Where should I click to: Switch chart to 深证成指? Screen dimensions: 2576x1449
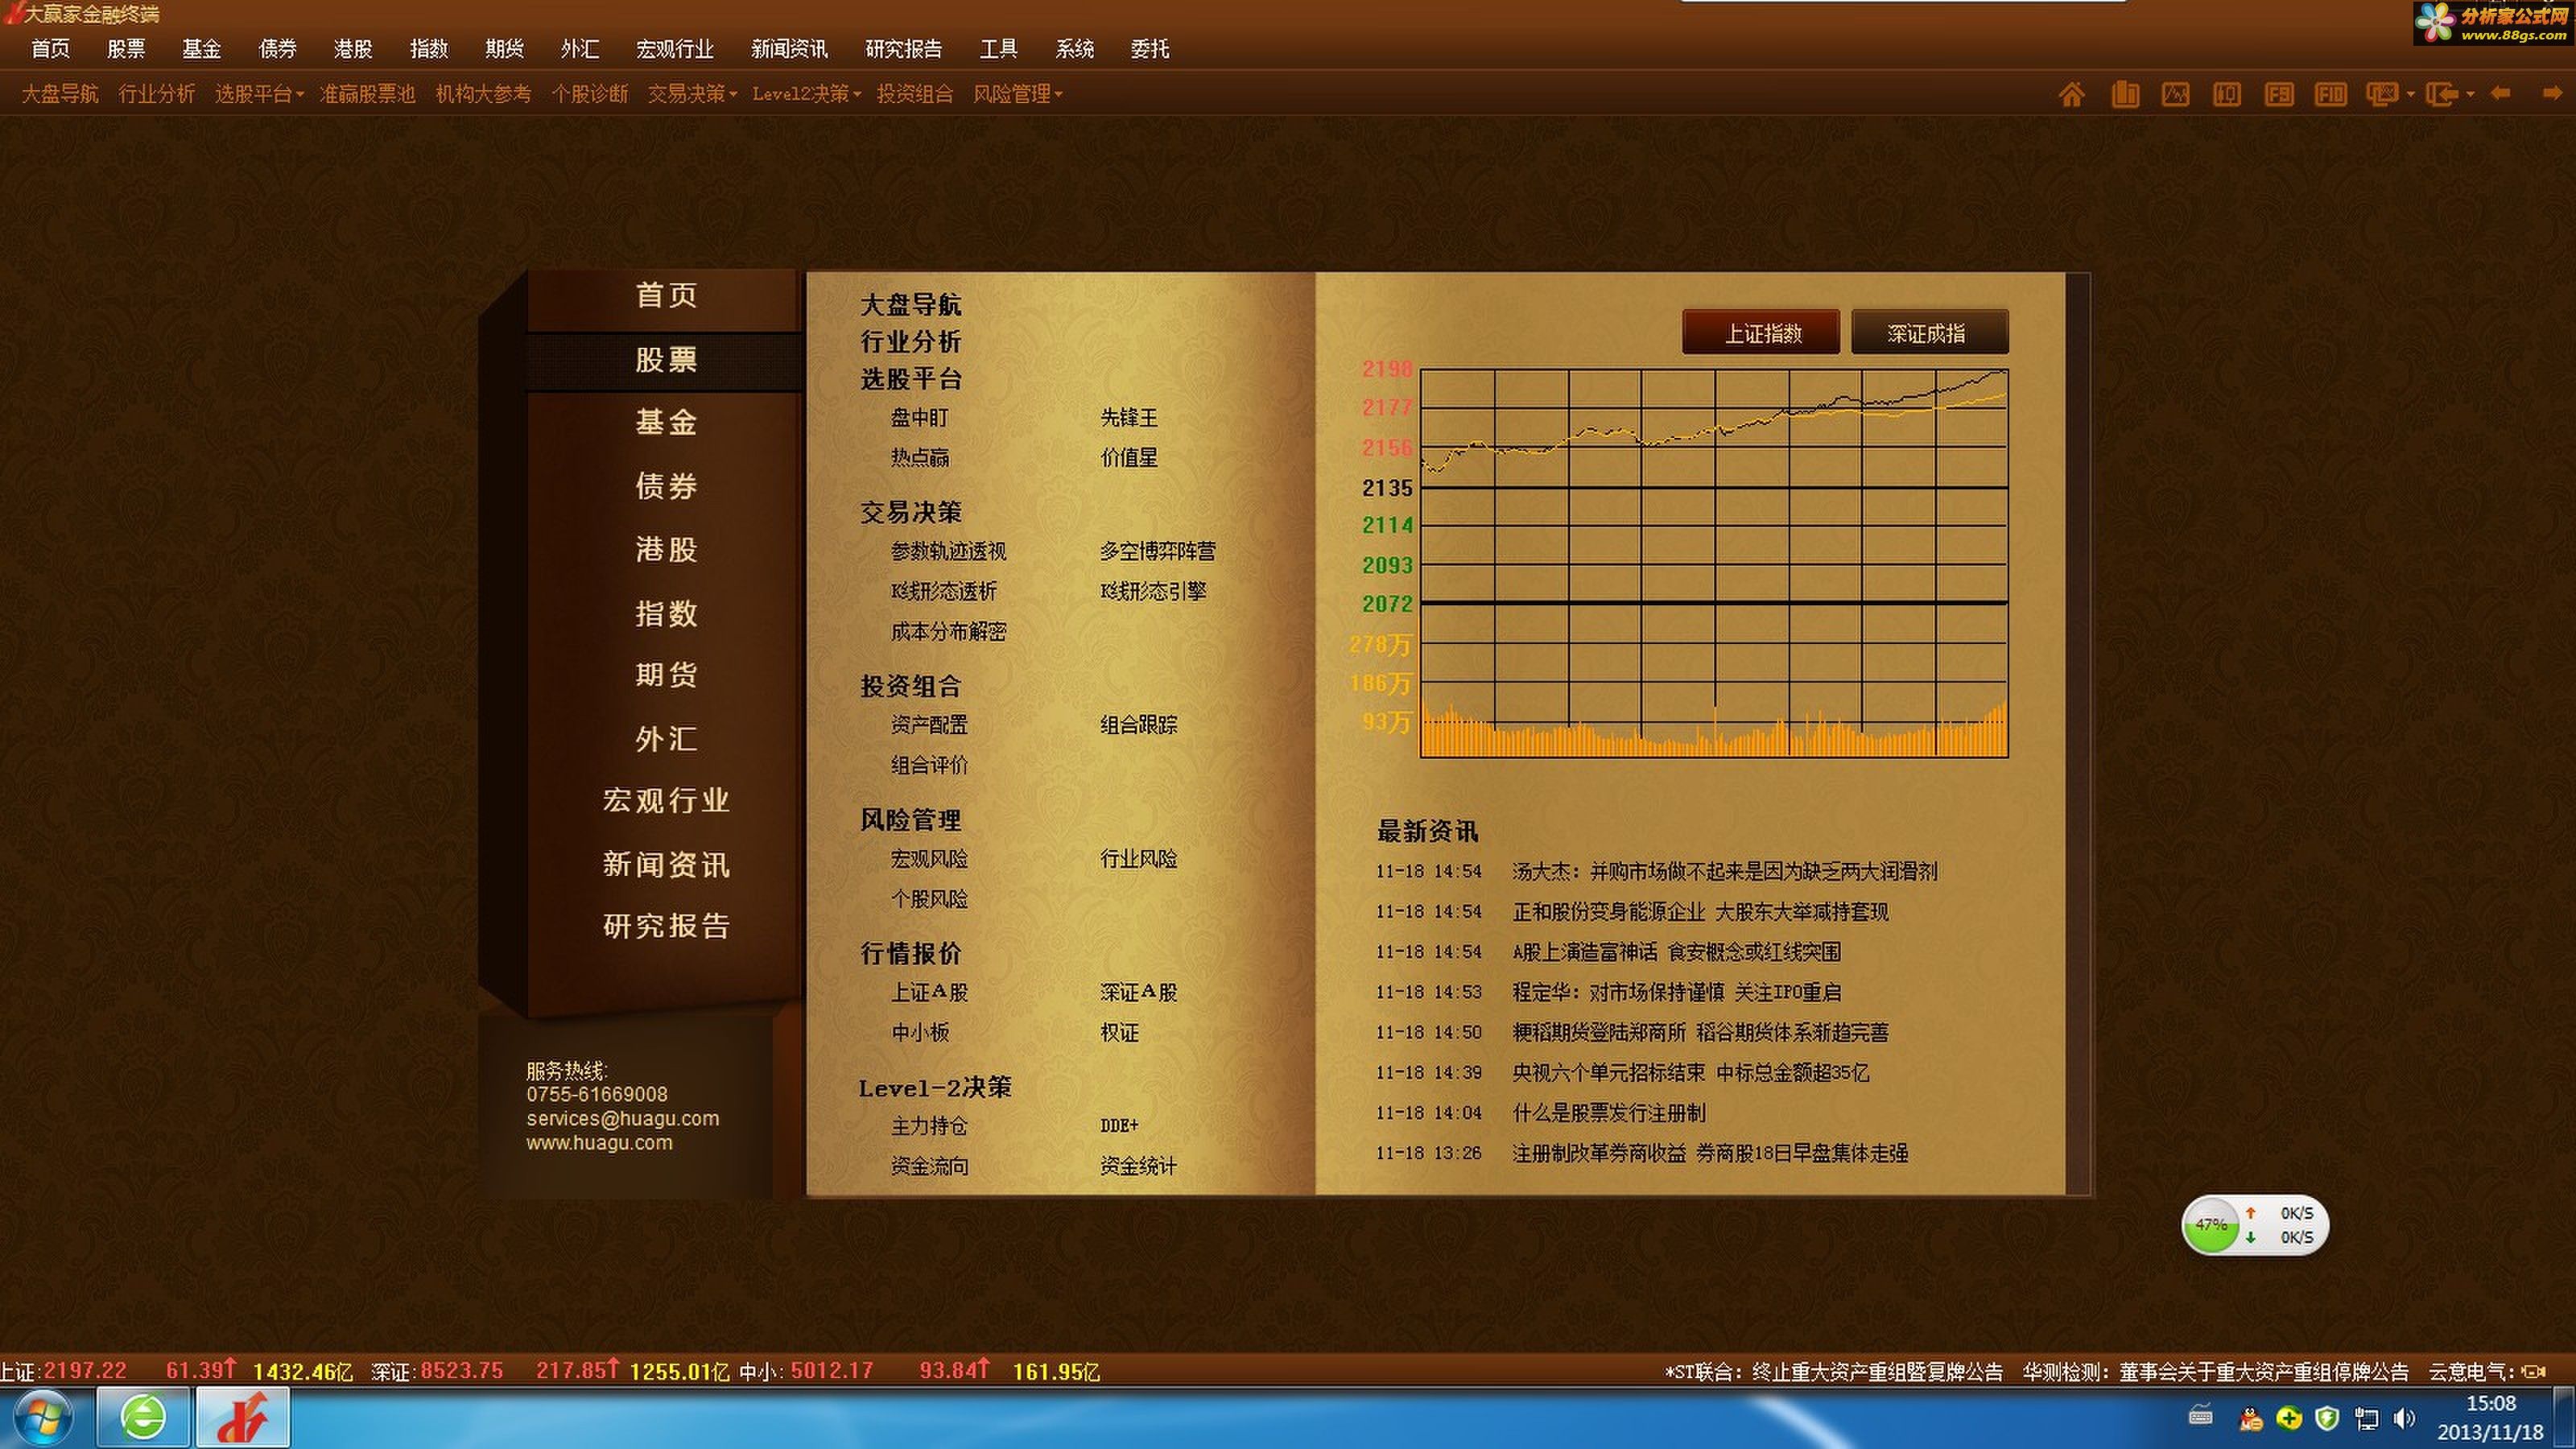coord(1930,332)
